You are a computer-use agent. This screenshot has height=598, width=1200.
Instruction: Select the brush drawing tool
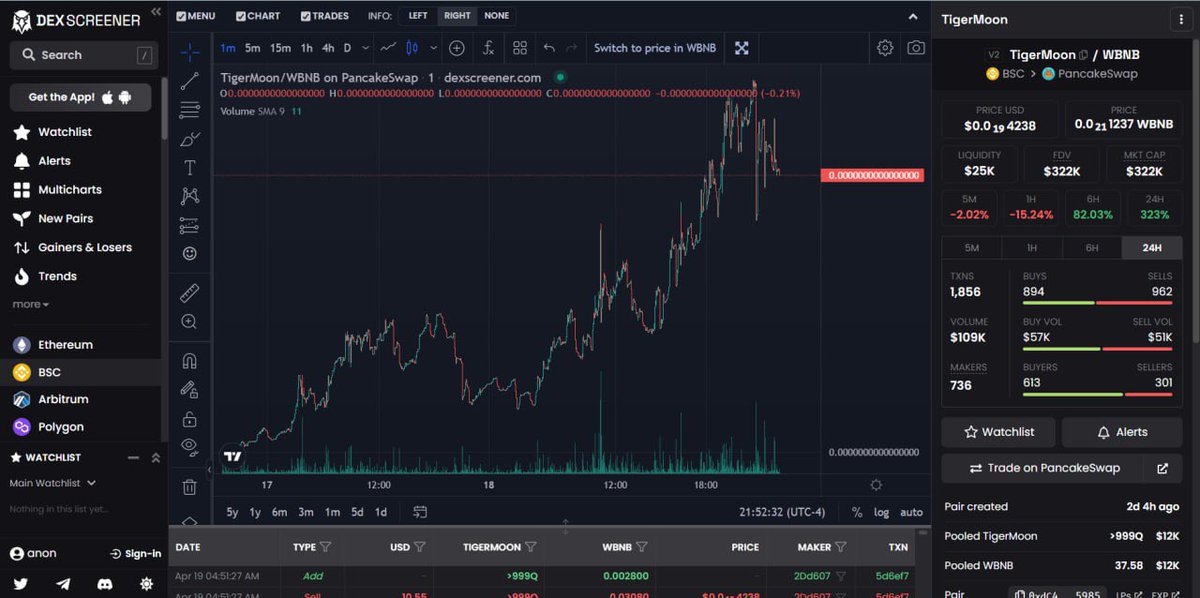point(190,139)
